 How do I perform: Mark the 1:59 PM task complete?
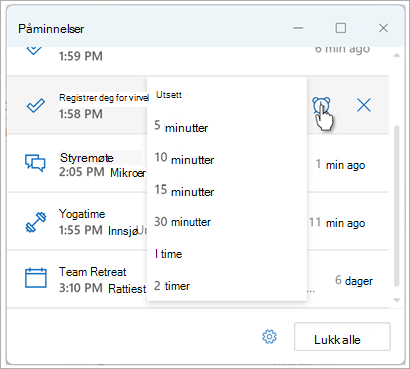34,50
